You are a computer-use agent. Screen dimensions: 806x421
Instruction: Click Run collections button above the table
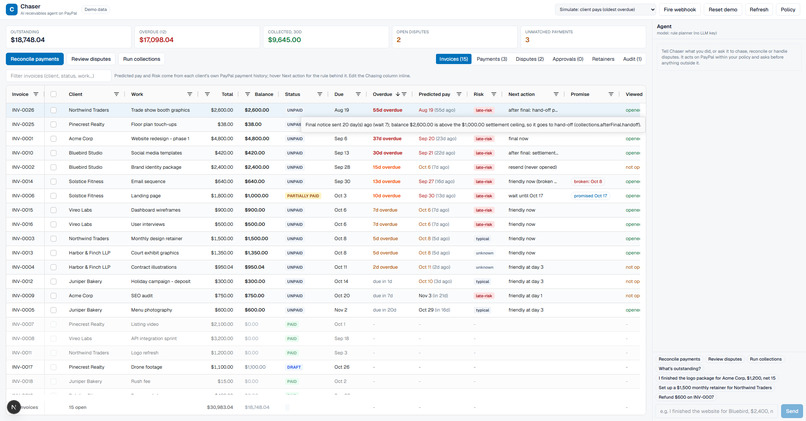tap(141, 59)
